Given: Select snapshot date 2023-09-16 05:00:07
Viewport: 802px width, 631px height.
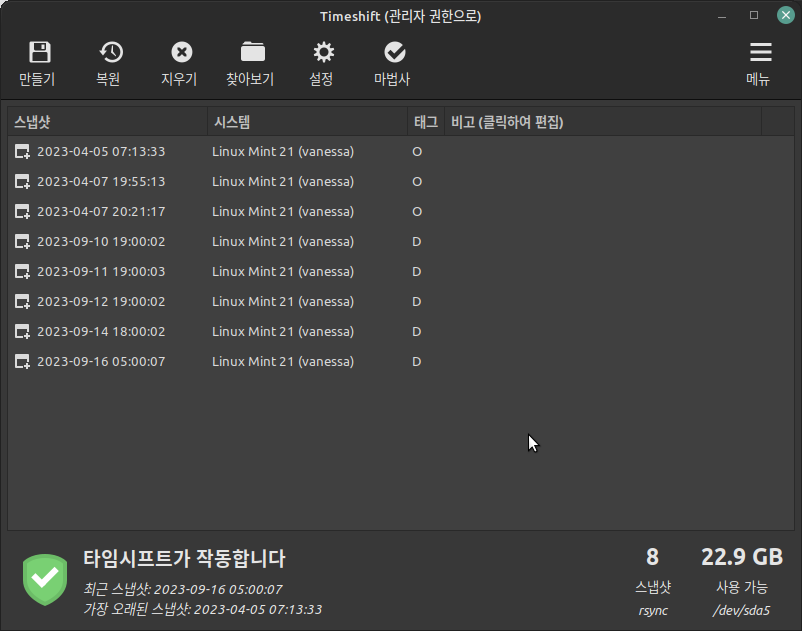Looking at the screenshot, I should (x=101, y=362).
